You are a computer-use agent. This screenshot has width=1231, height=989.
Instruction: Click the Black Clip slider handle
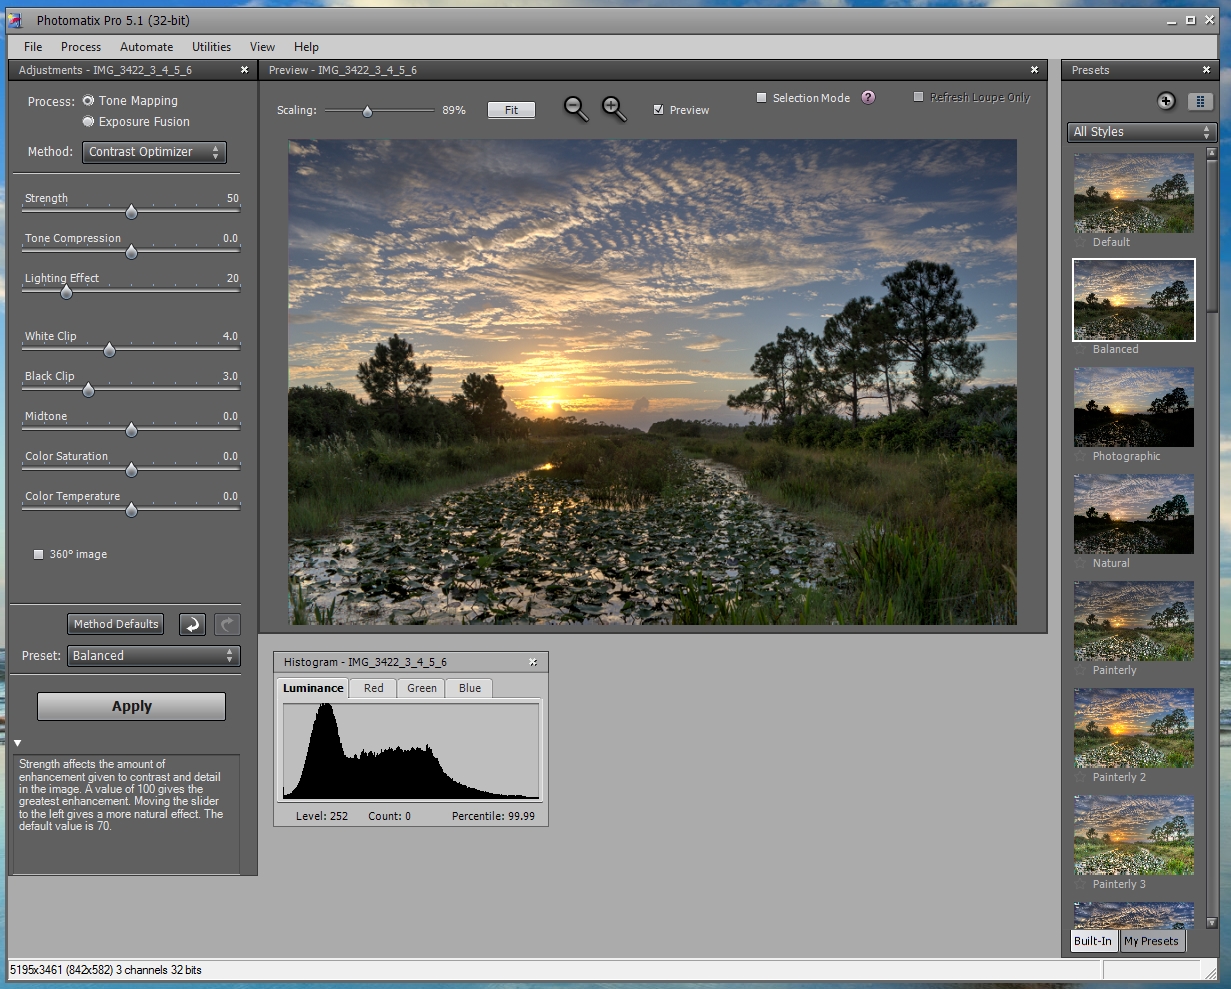pyautogui.click(x=88, y=390)
